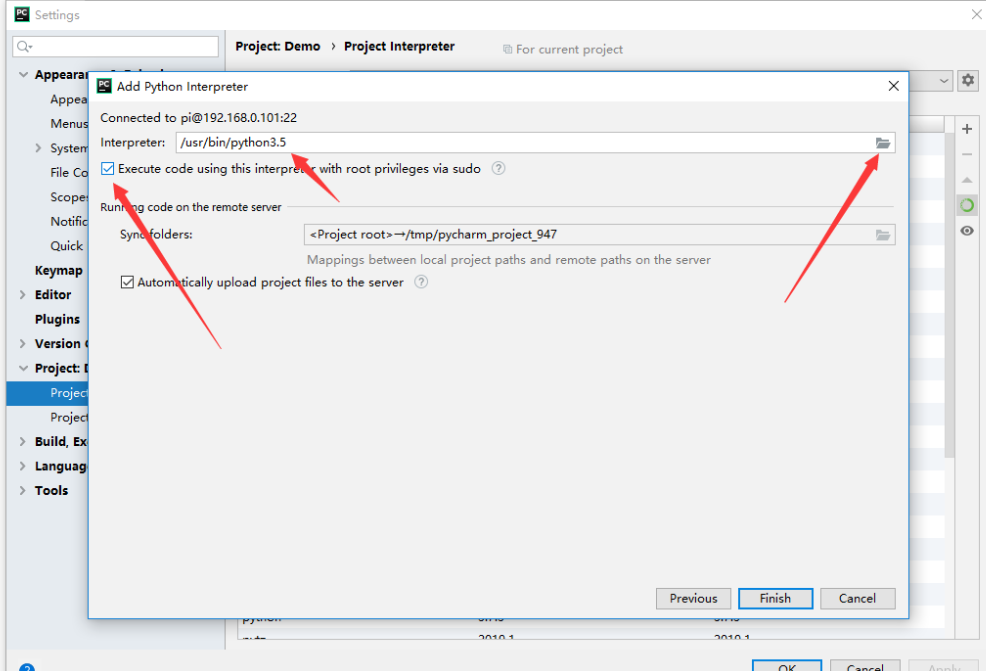The width and height of the screenshot is (986, 671).
Task: Click PyCharm logo in Settings title bar
Action: pos(21,14)
